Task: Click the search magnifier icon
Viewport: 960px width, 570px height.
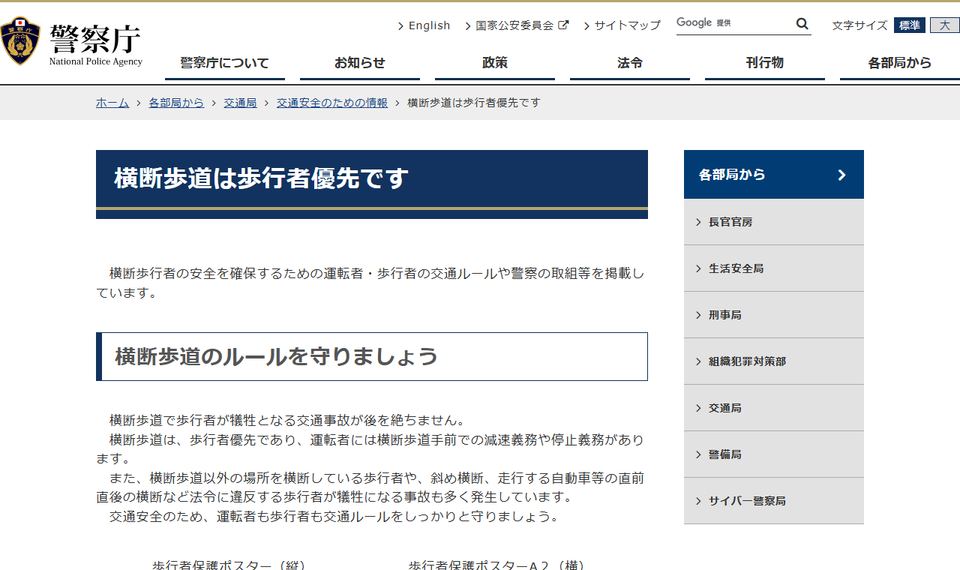Action: (x=802, y=24)
